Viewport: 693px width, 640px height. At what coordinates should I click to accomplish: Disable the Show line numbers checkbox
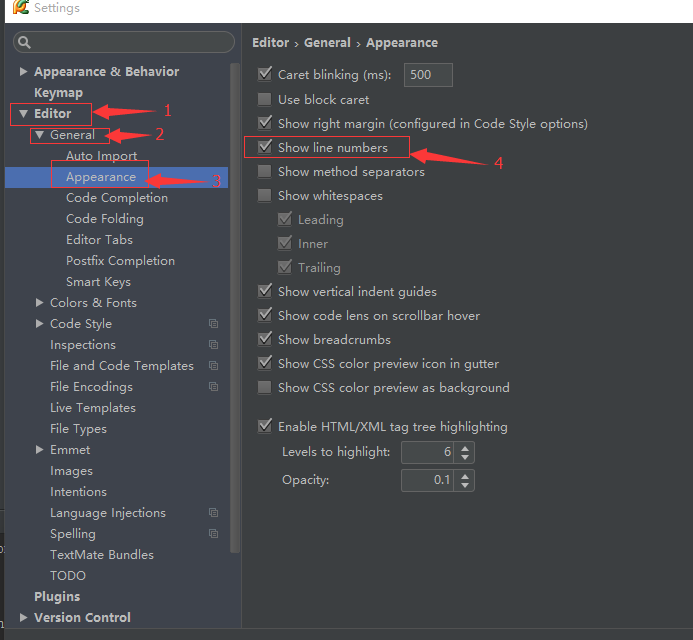coord(265,147)
